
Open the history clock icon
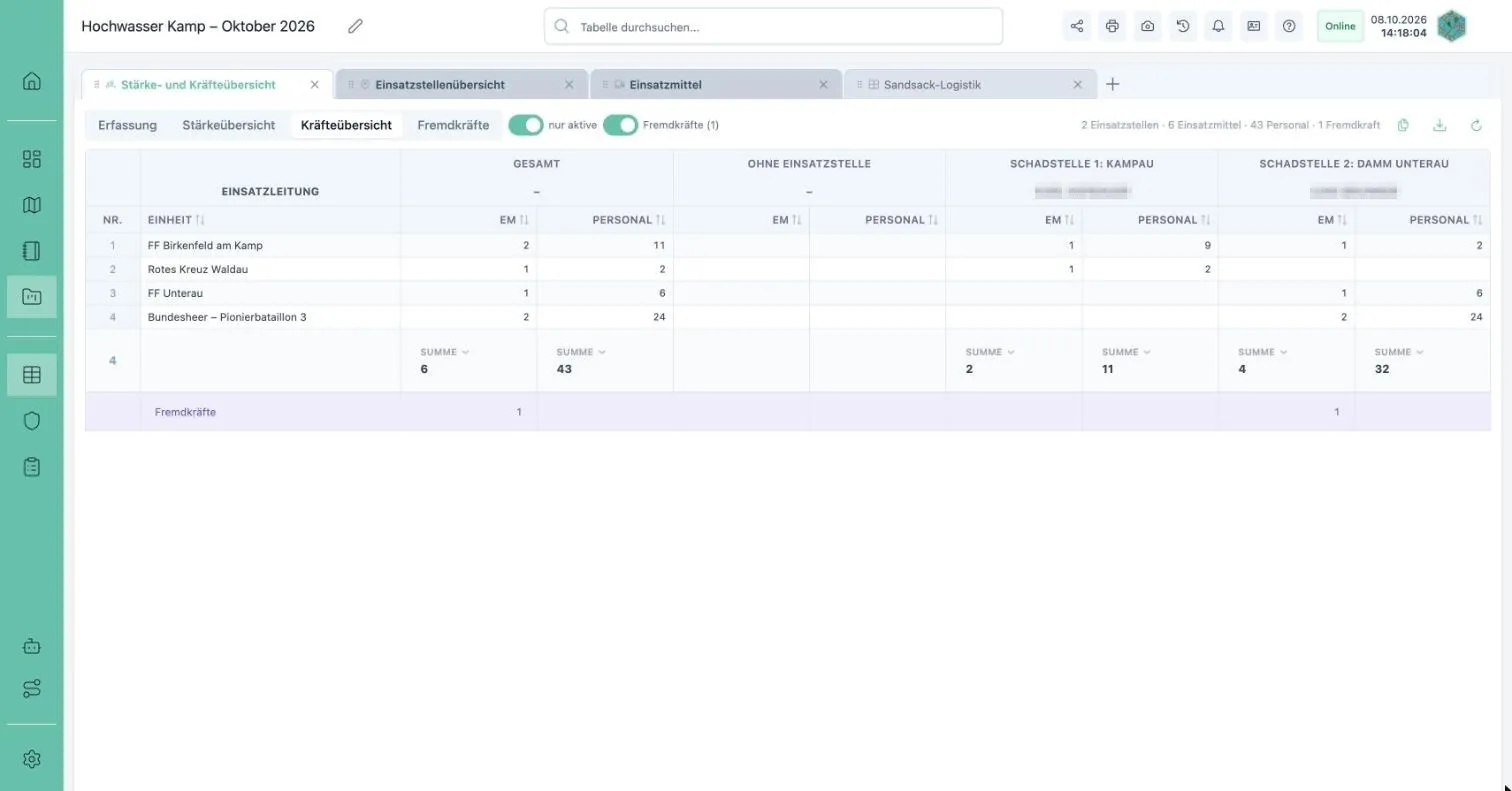pos(1183,26)
